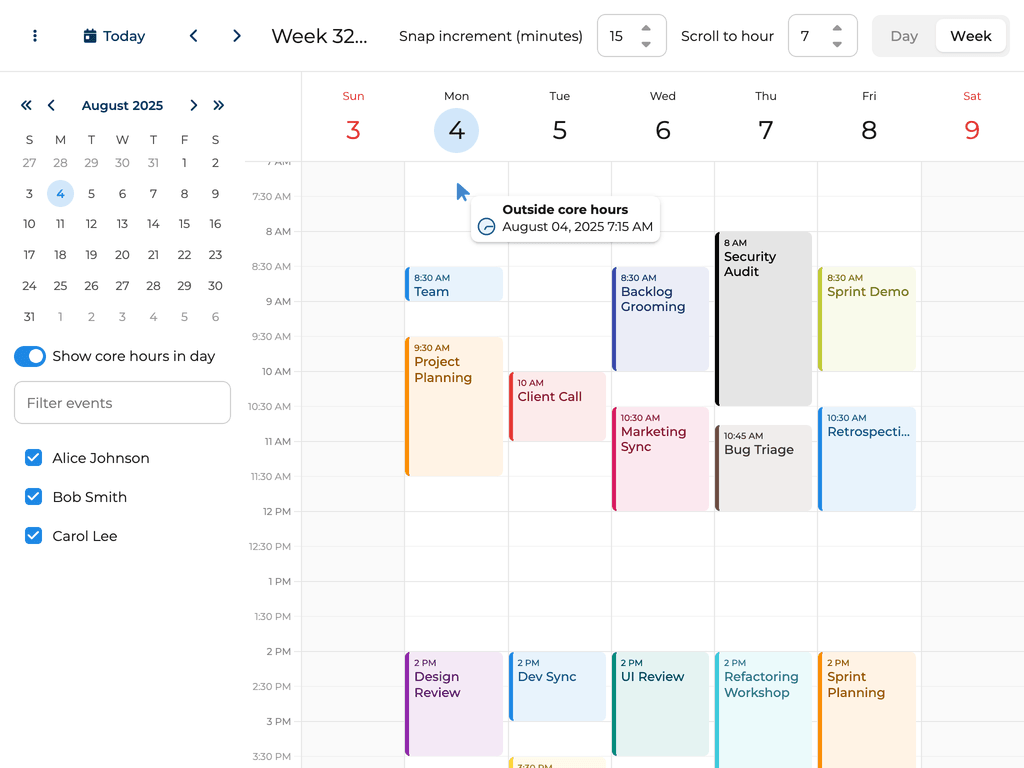The width and height of the screenshot is (1024, 768).
Task: Select the Week view tab
Action: pos(970,35)
